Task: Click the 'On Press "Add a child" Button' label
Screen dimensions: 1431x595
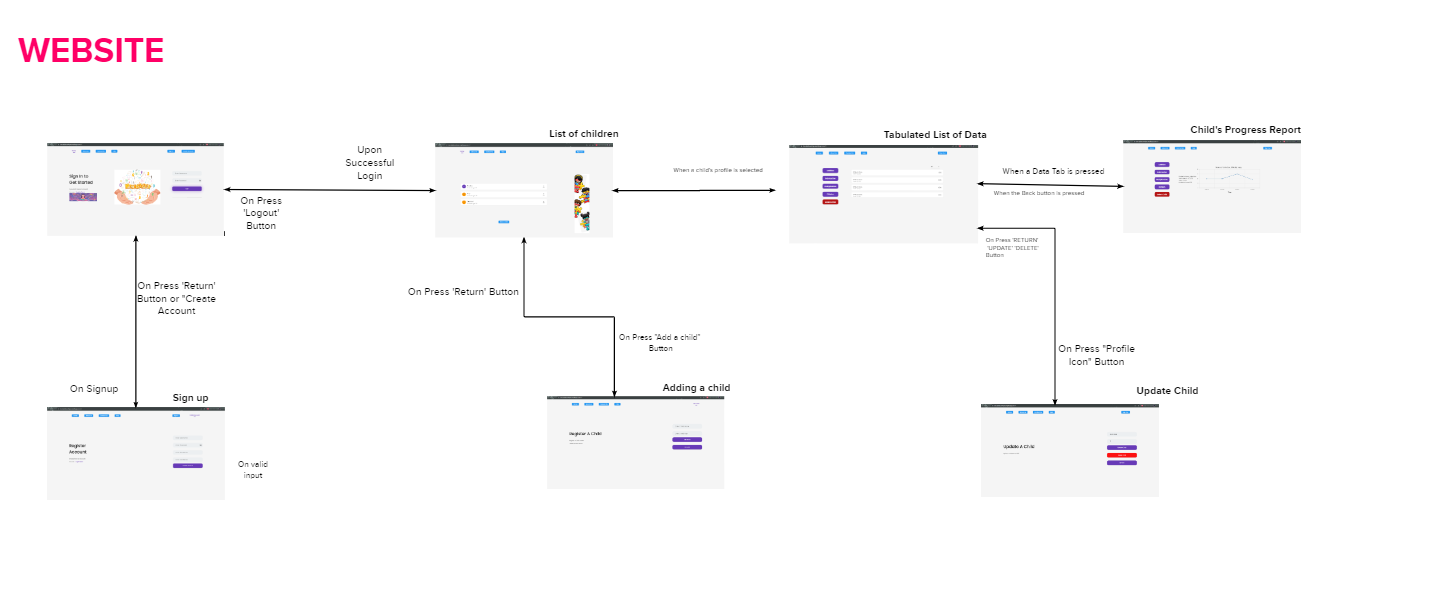Action: click(x=660, y=343)
